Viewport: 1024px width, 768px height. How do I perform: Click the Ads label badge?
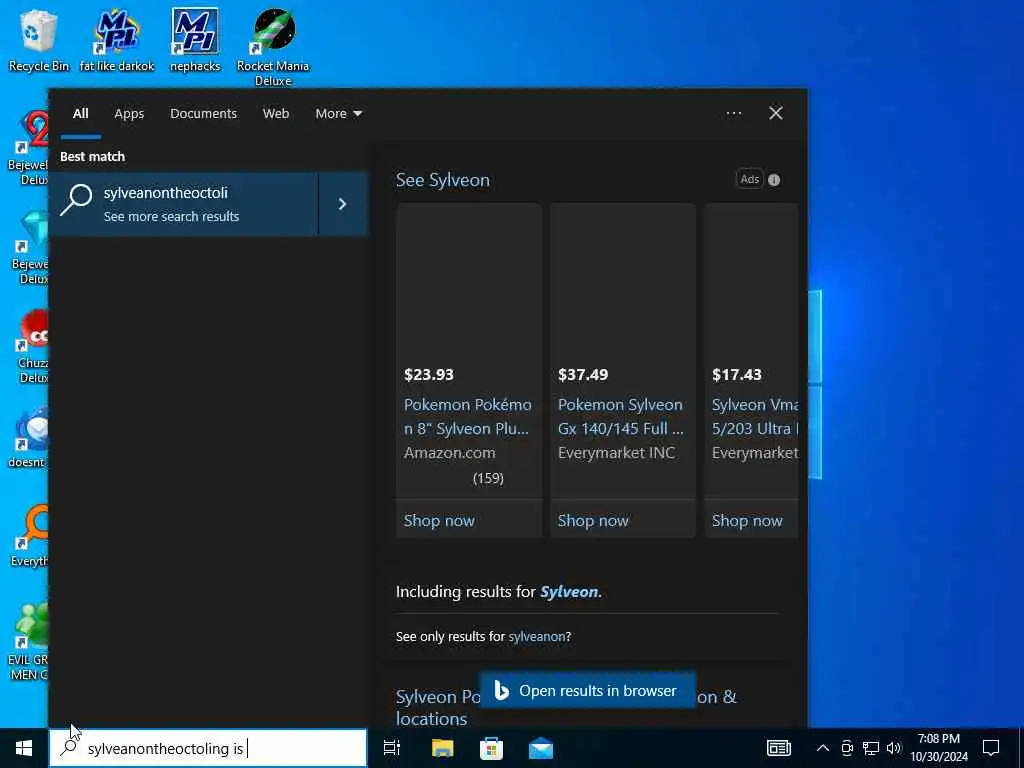click(750, 179)
